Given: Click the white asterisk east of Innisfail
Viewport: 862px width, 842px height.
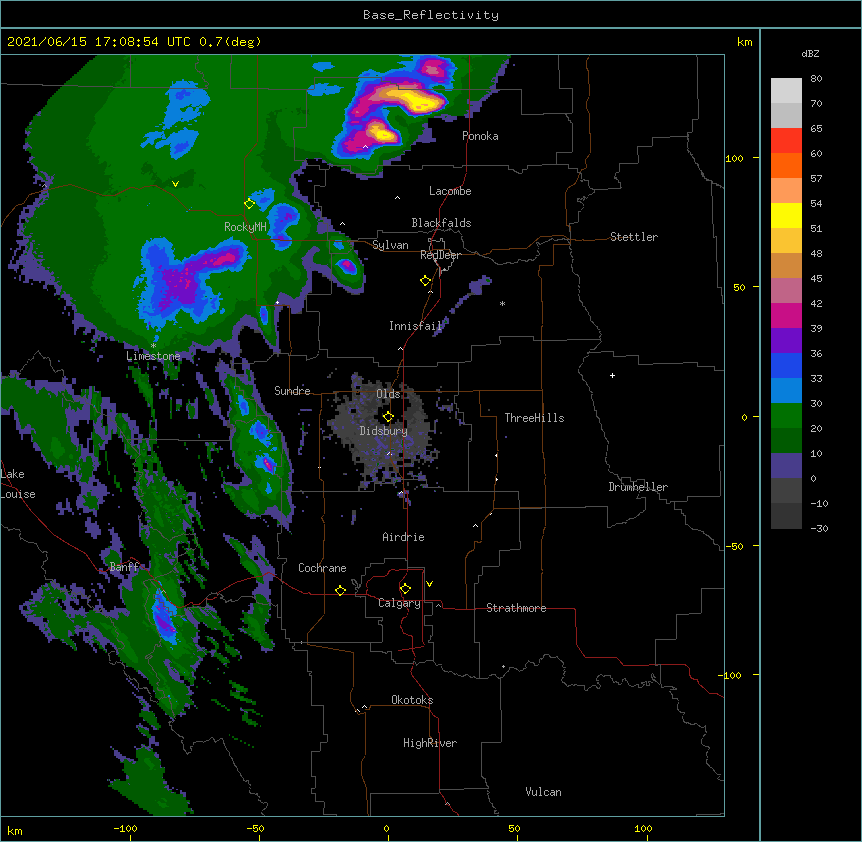Looking at the screenshot, I should coord(502,303).
